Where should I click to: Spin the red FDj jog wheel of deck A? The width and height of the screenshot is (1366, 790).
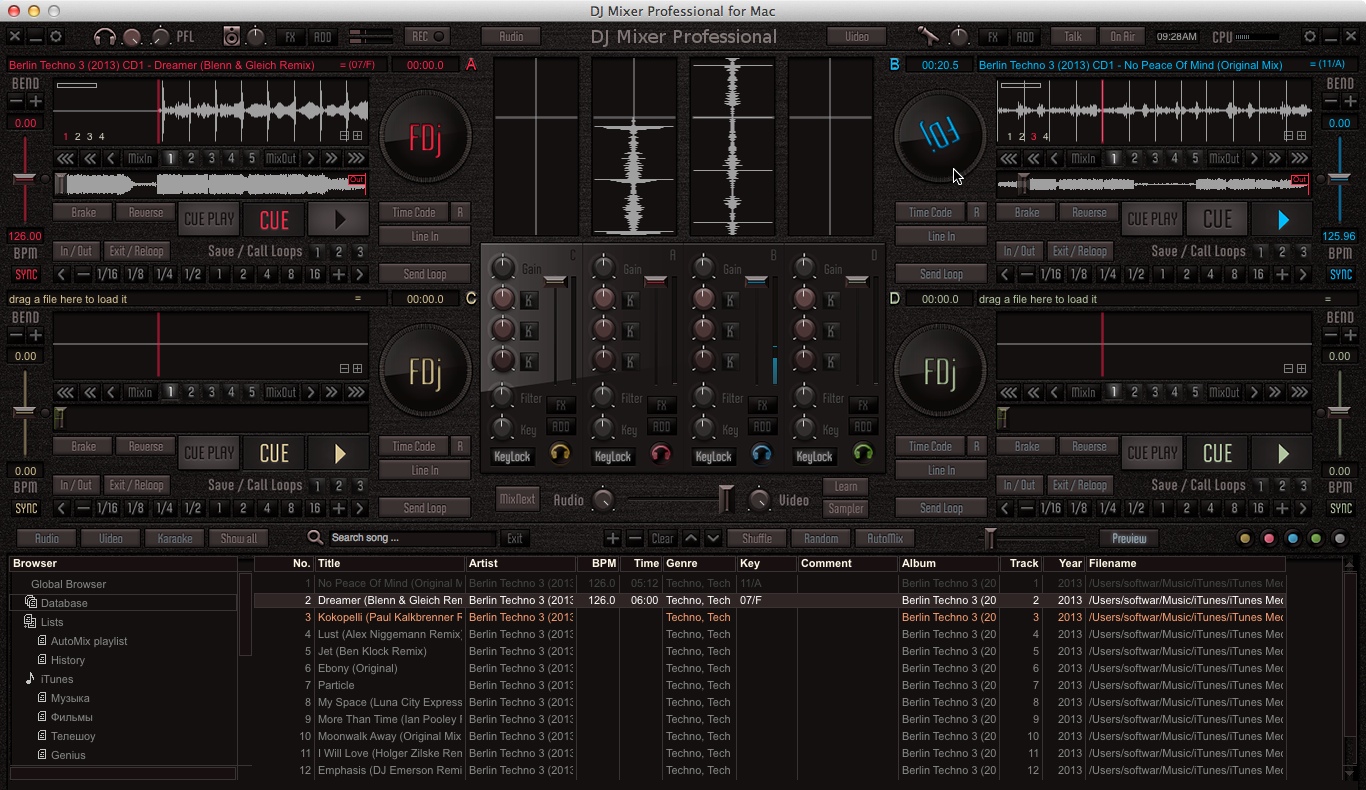pos(426,137)
